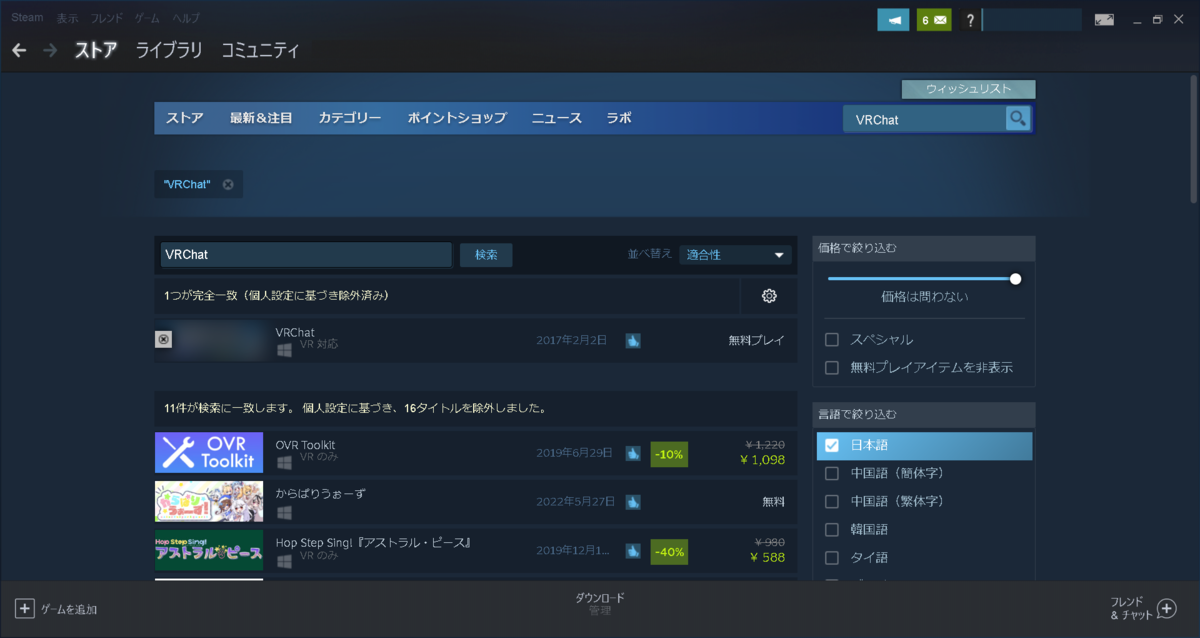The width and height of the screenshot is (1200, 638).
Task: Click the -10% discount badge on OVR Toolkit
Action: pyautogui.click(x=669, y=454)
